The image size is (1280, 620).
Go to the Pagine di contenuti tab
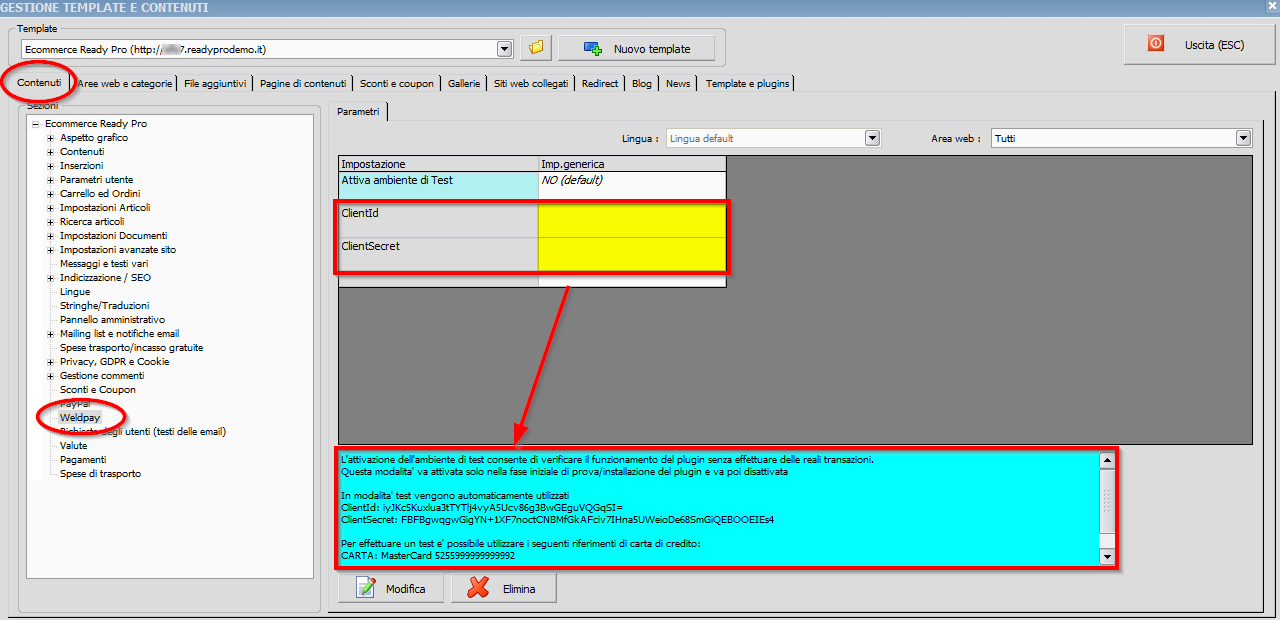[303, 84]
